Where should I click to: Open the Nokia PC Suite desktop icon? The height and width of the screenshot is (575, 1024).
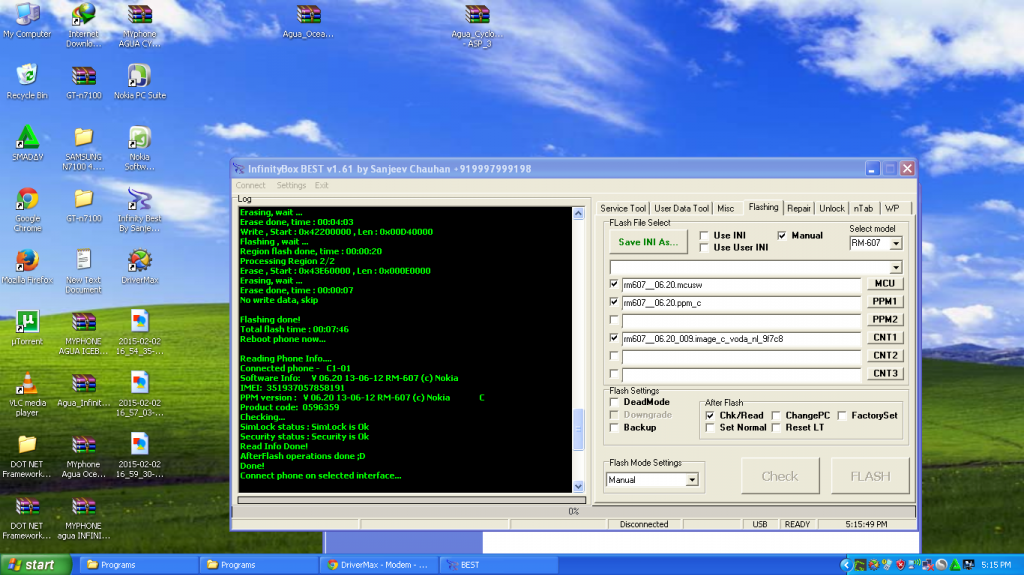click(x=139, y=77)
